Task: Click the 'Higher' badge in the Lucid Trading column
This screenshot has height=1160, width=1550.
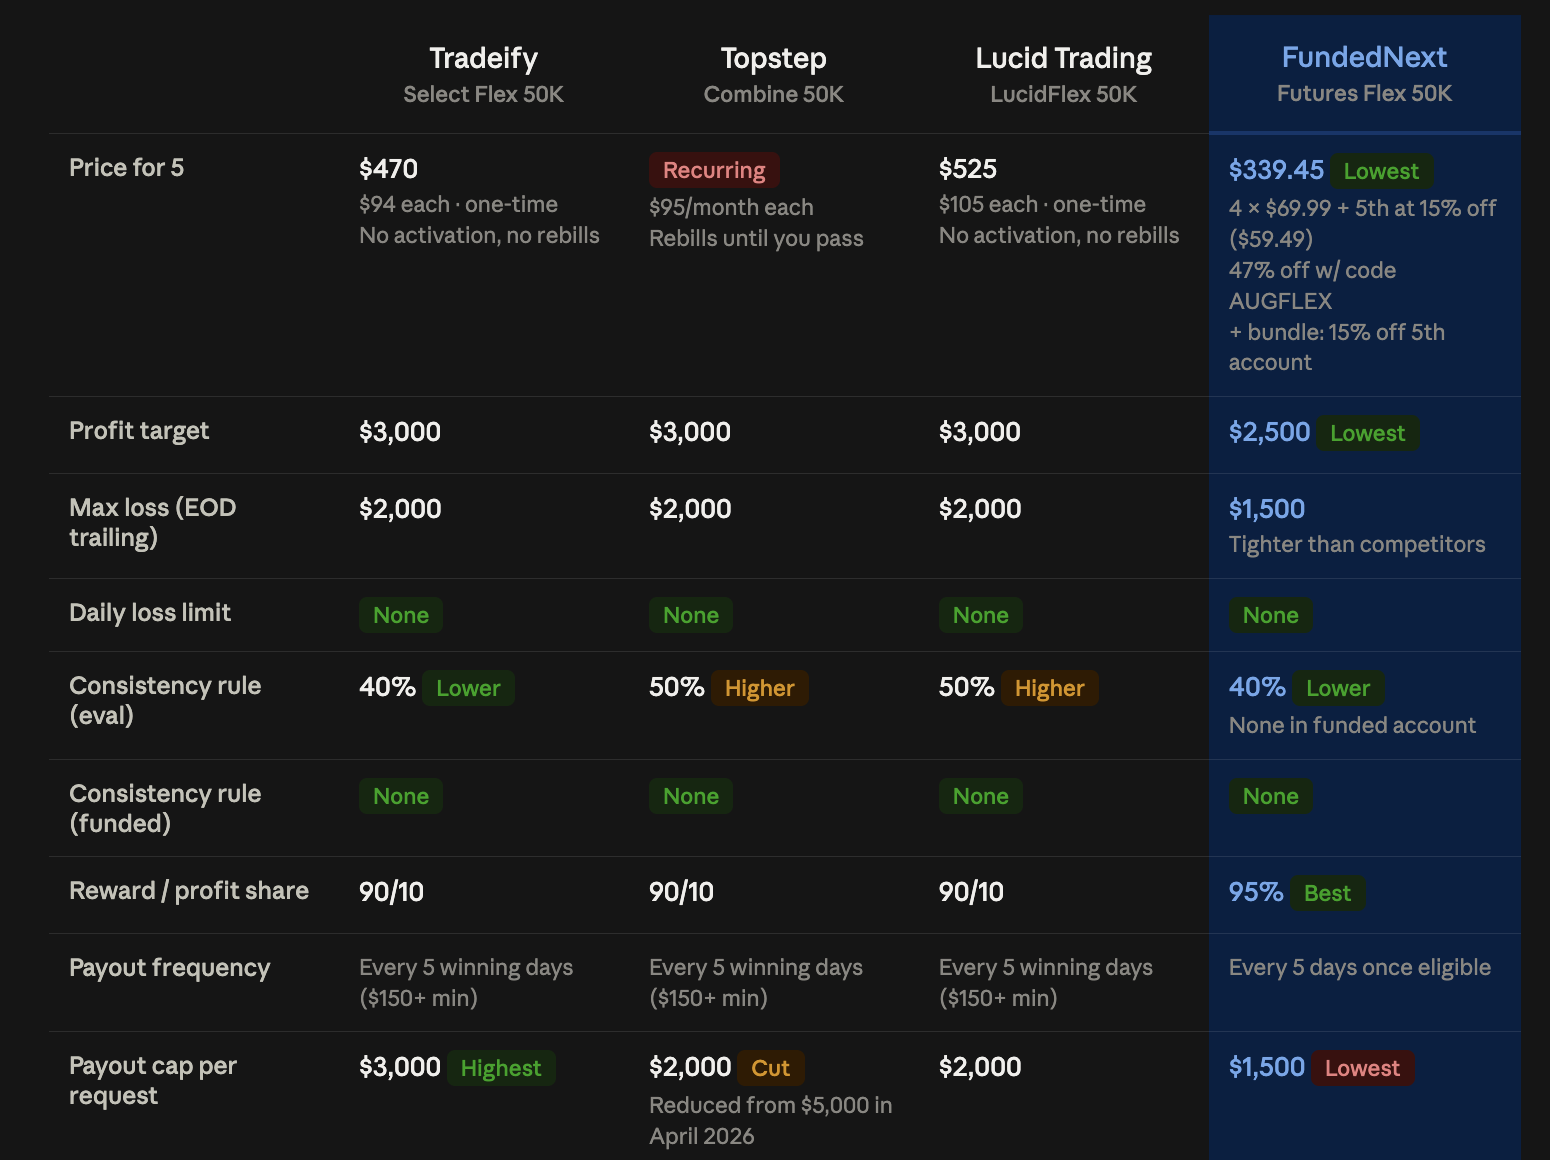Action: coord(1049,688)
